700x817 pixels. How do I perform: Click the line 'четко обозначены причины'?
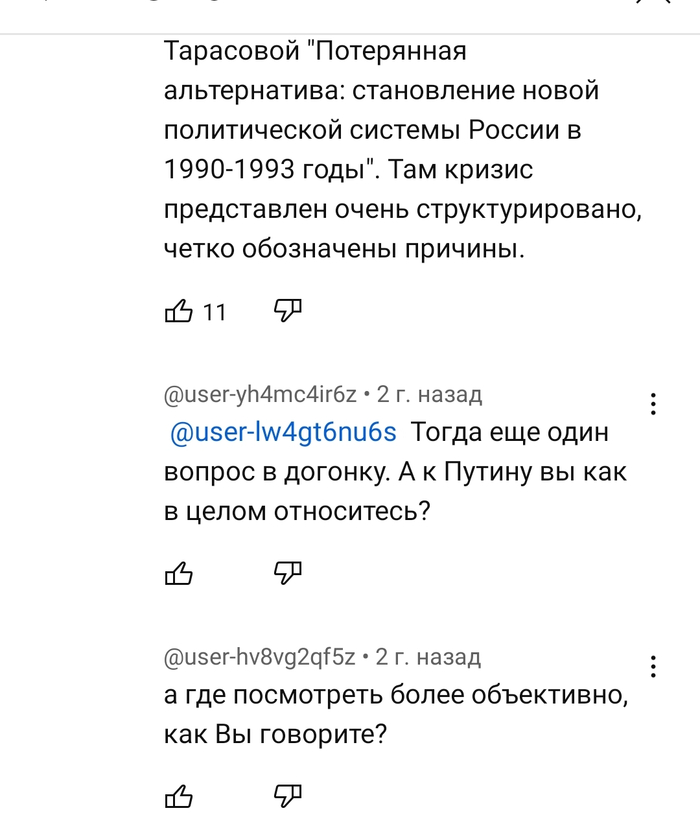(344, 250)
